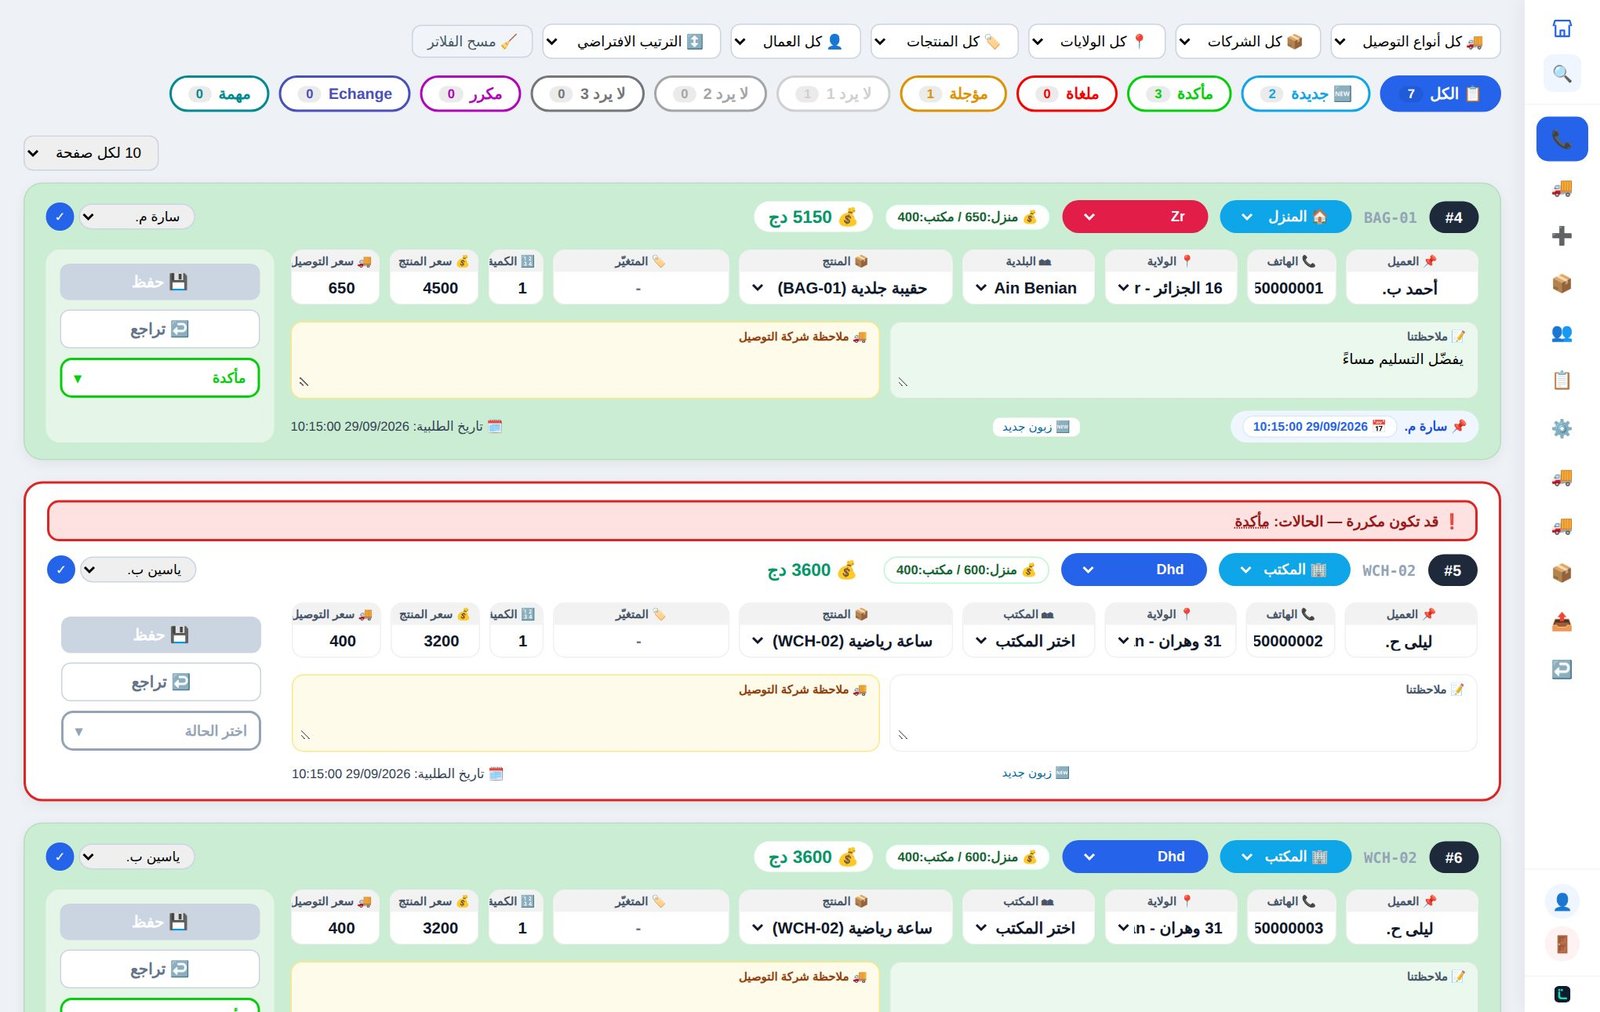This screenshot has width=1600, height=1012.
Task: Click تراجع undo button for order #4
Action: (160, 329)
